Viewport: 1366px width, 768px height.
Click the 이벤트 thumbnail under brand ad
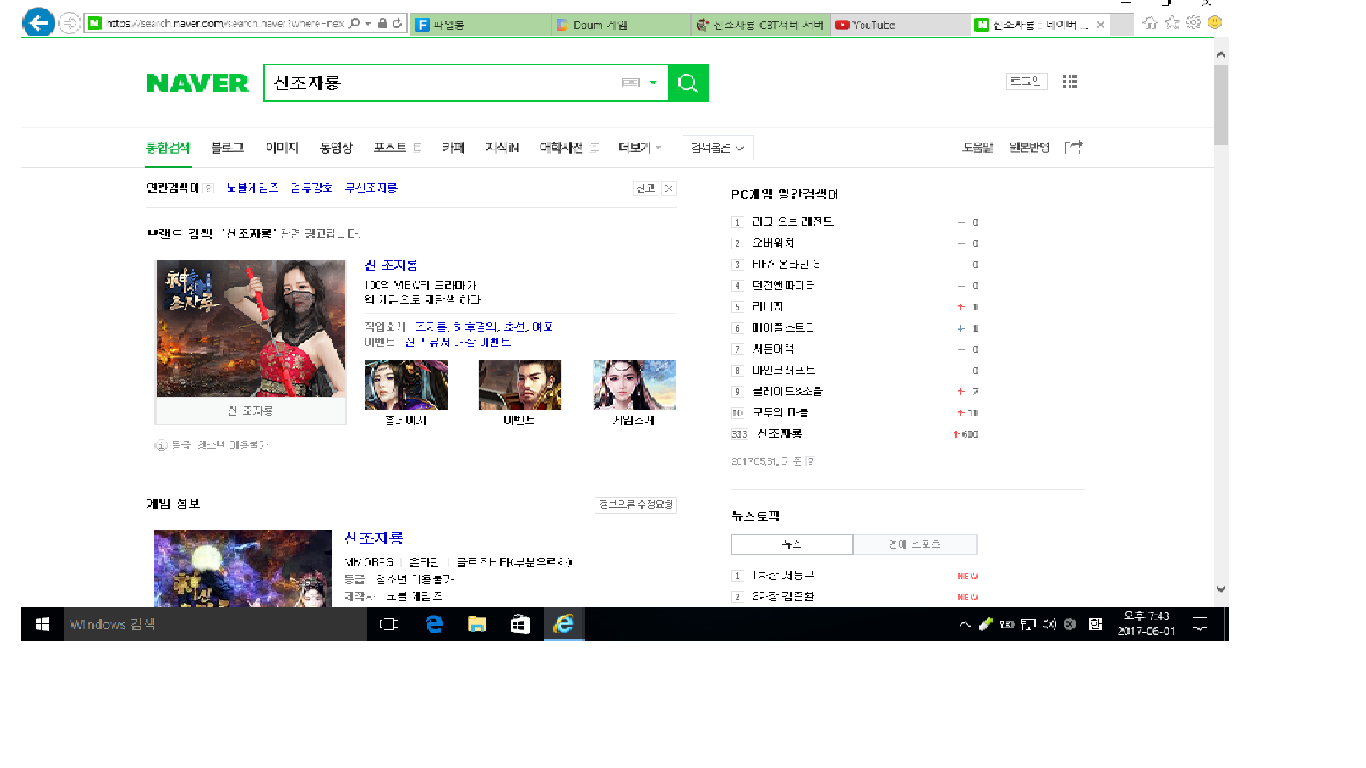[520, 385]
